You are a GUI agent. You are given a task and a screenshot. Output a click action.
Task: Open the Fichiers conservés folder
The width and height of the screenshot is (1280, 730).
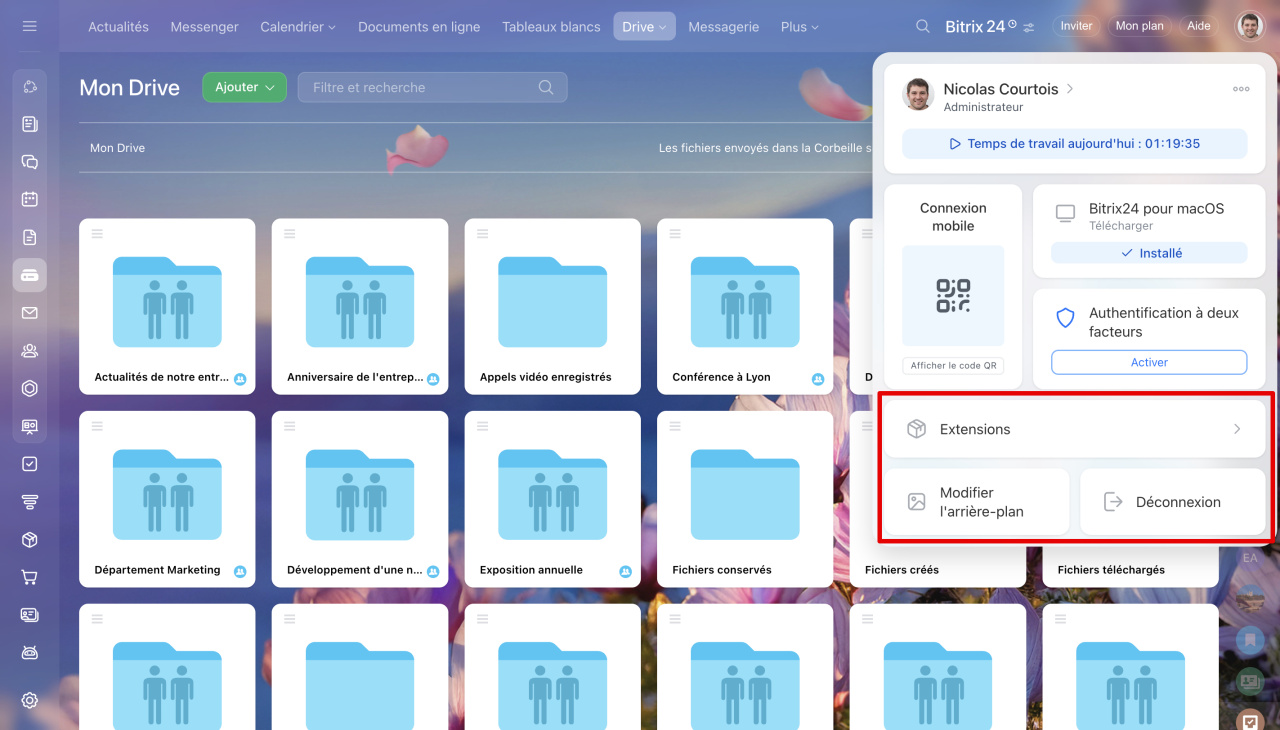point(745,498)
